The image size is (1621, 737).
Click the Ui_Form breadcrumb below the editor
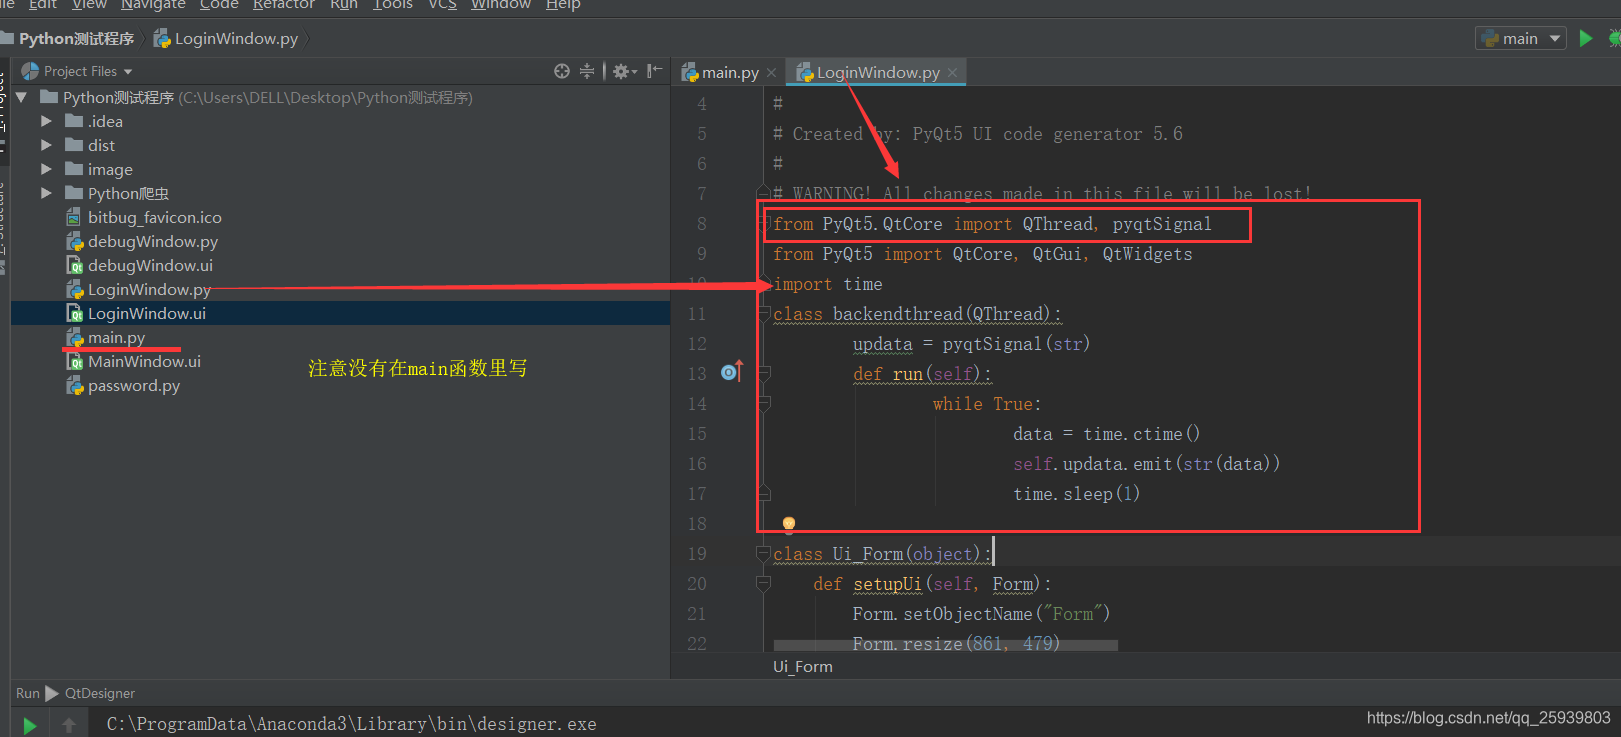pos(802,666)
